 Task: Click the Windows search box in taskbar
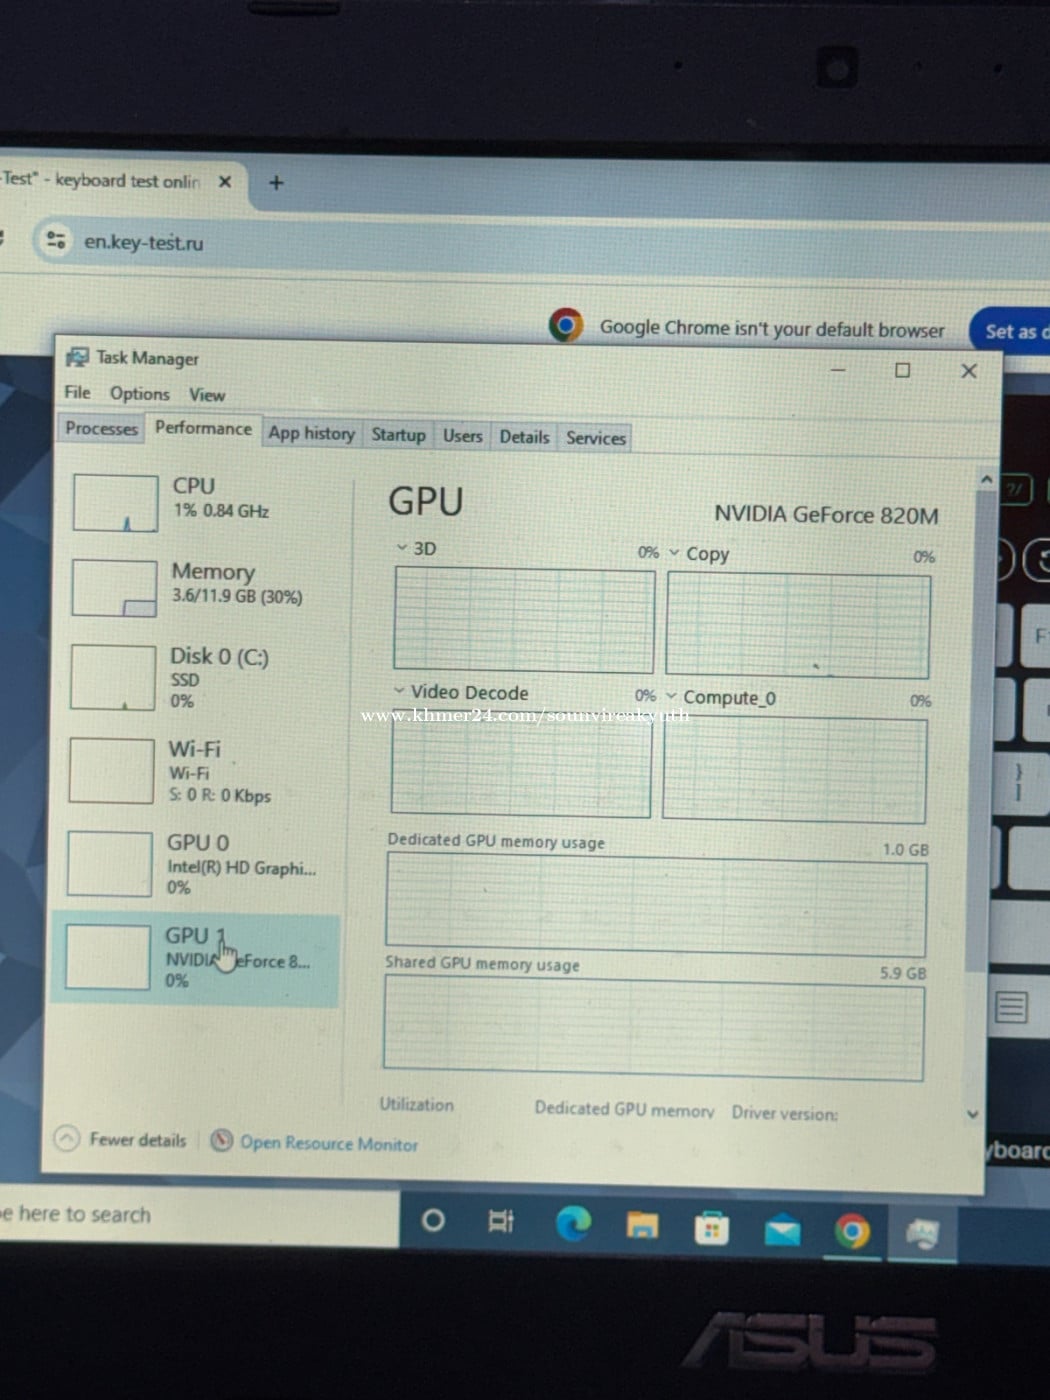point(198,1214)
